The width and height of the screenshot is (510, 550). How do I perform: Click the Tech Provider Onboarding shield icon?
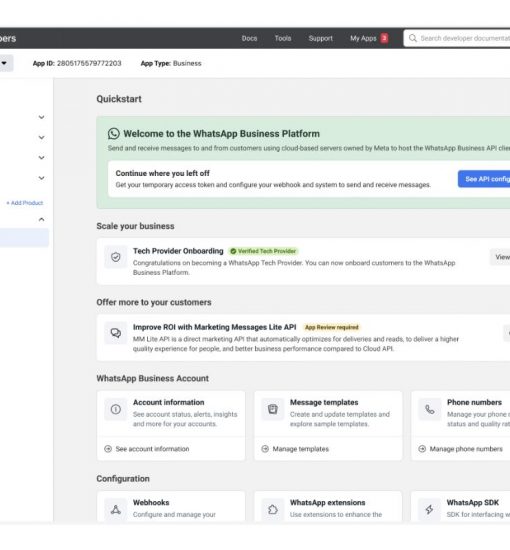(x=116, y=257)
